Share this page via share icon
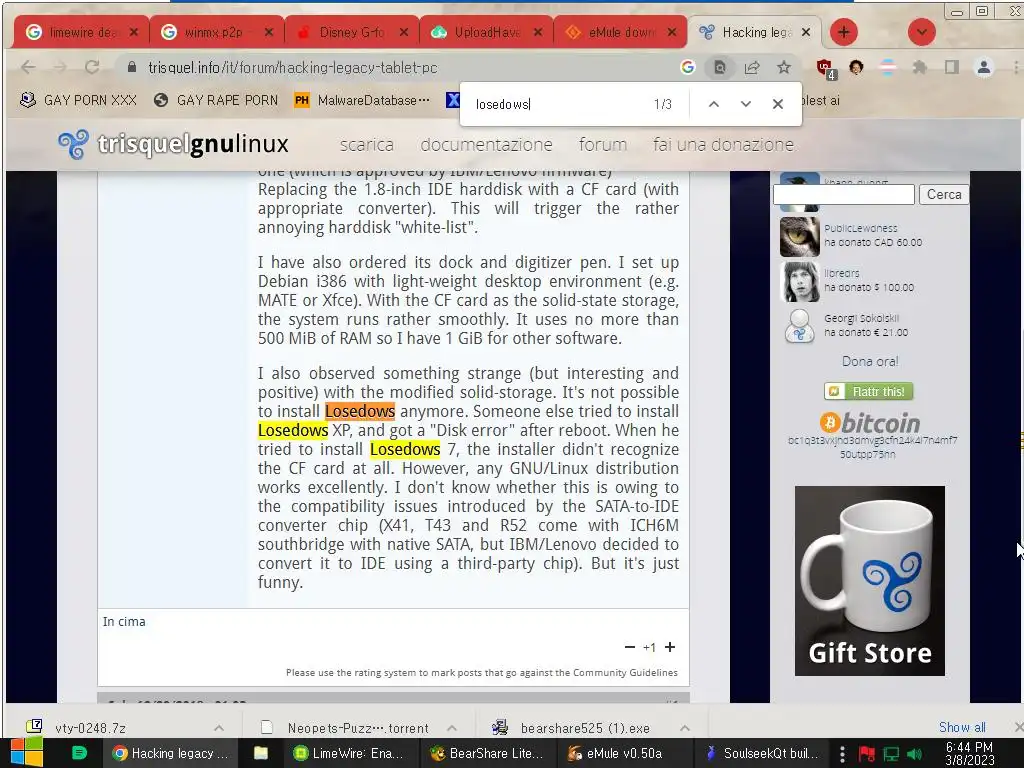 pos(752,67)
